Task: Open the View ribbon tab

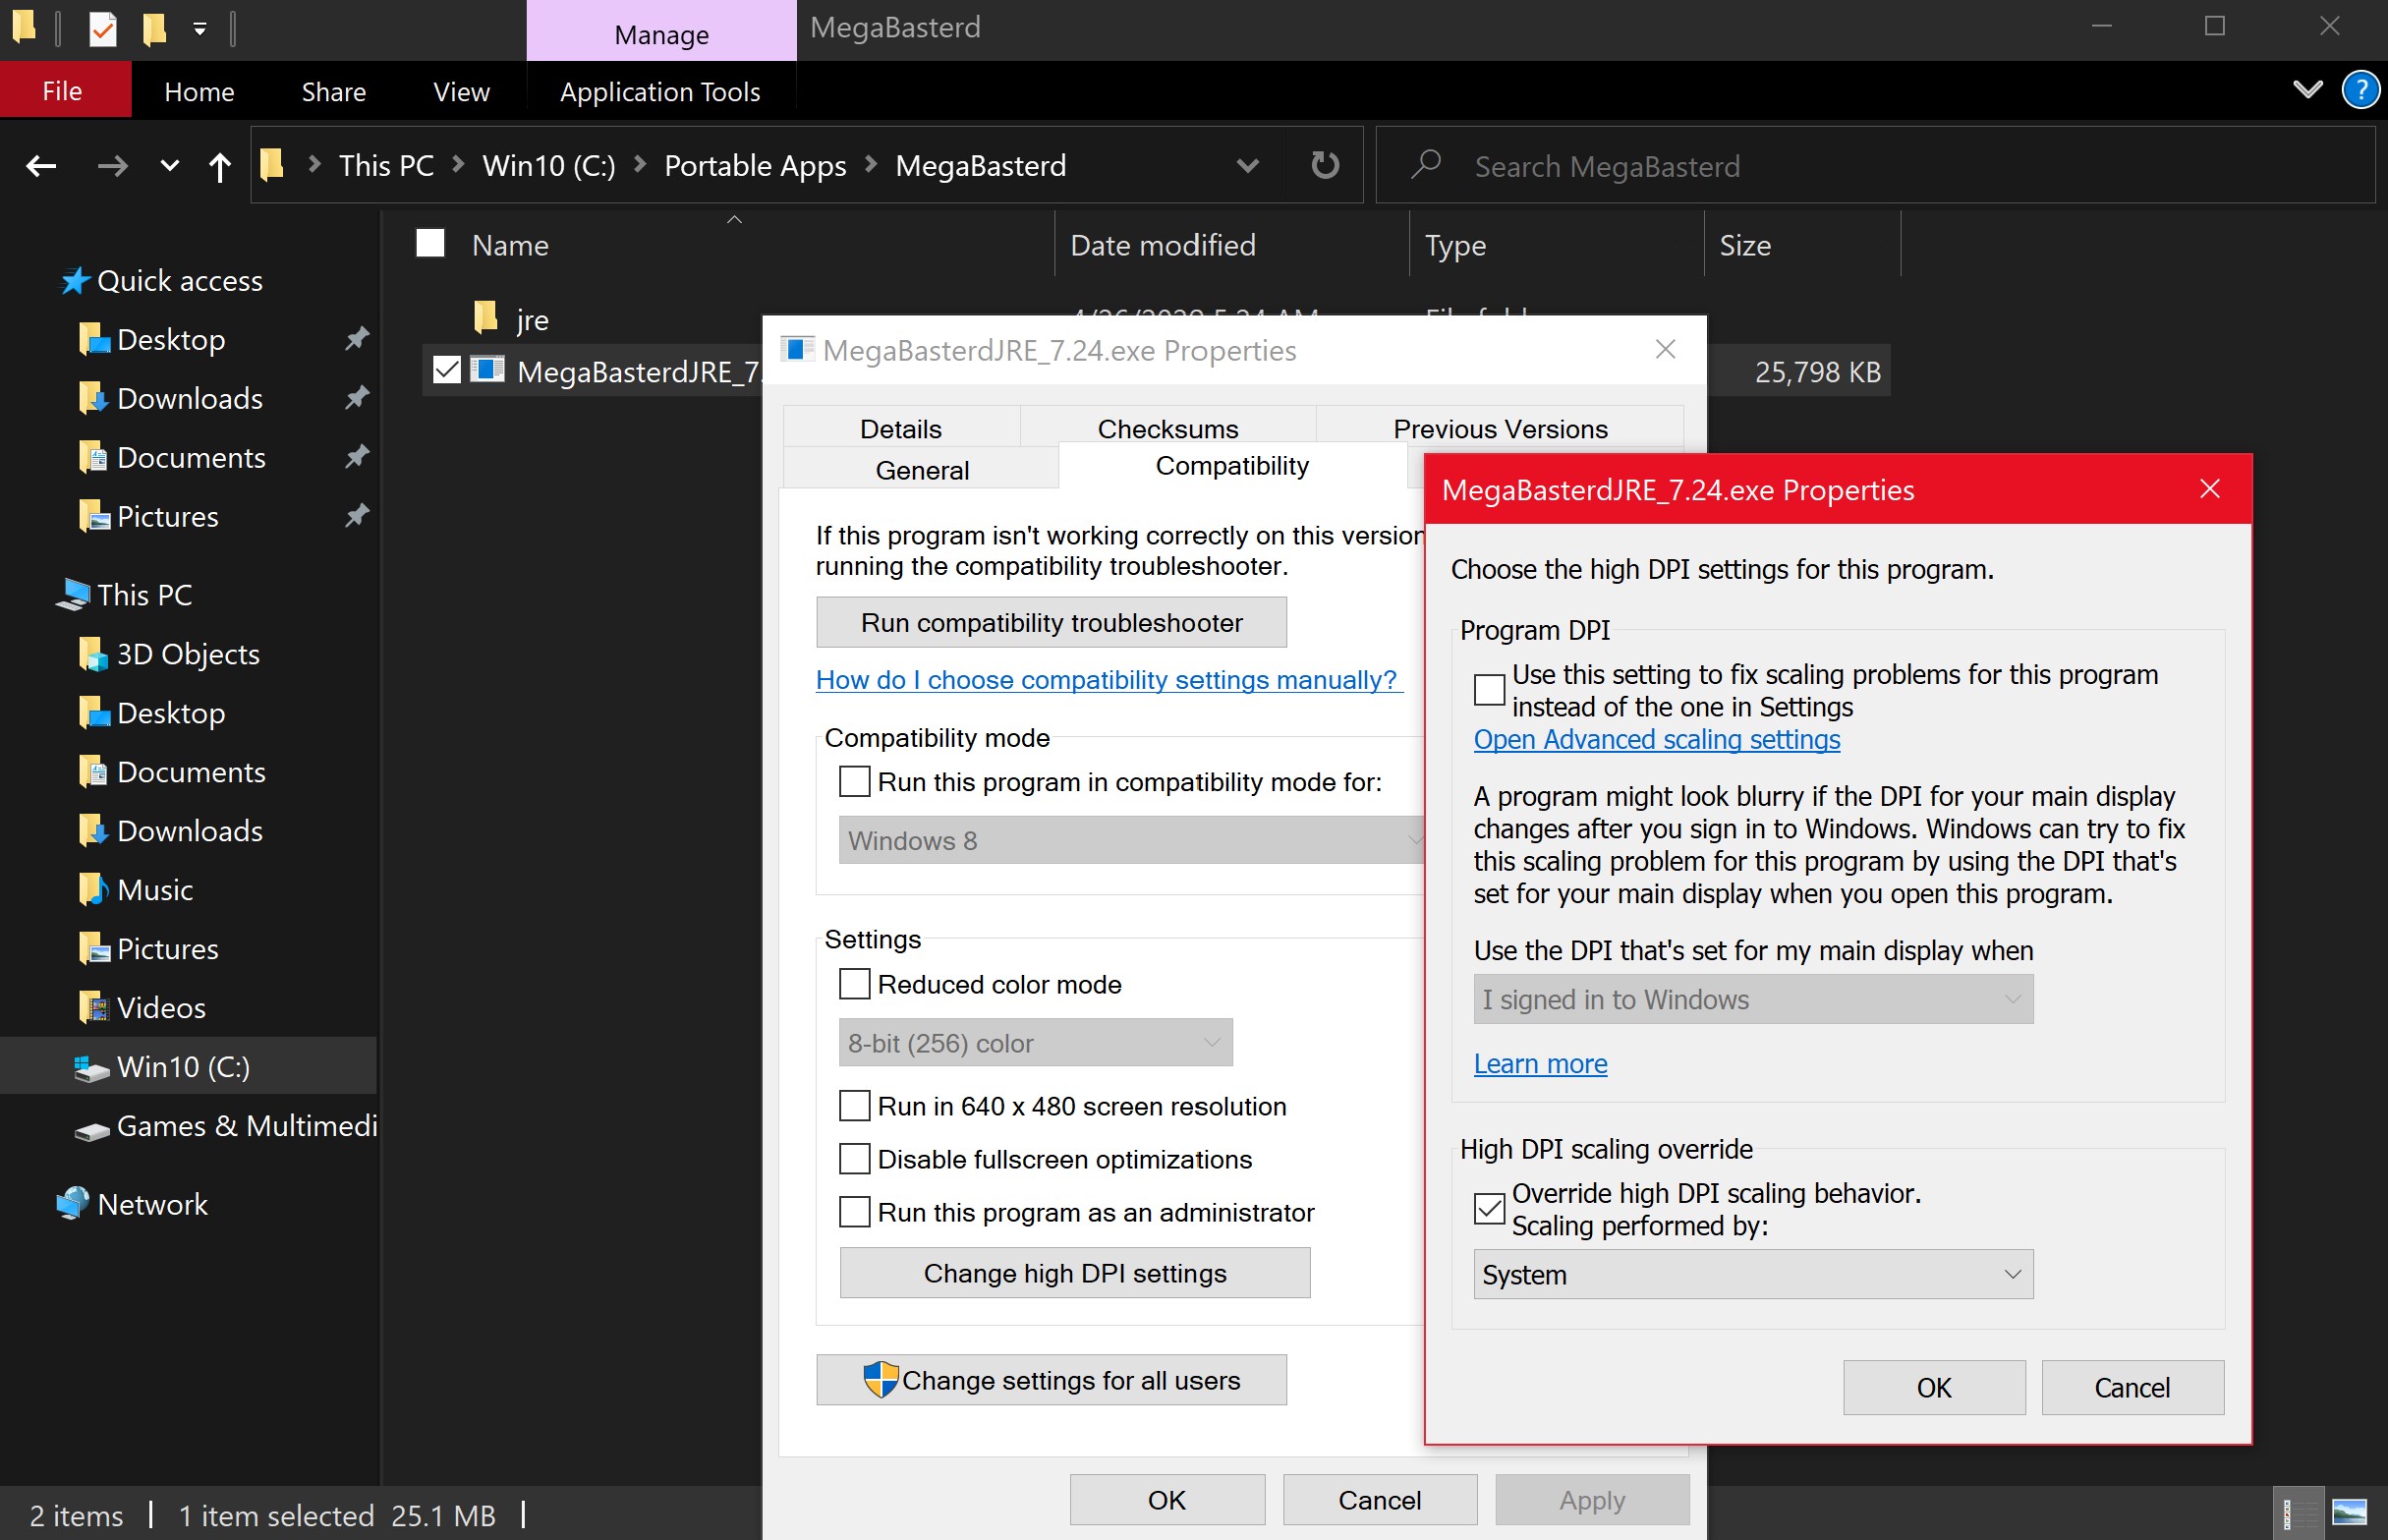Action: click(x=461, y=91)
